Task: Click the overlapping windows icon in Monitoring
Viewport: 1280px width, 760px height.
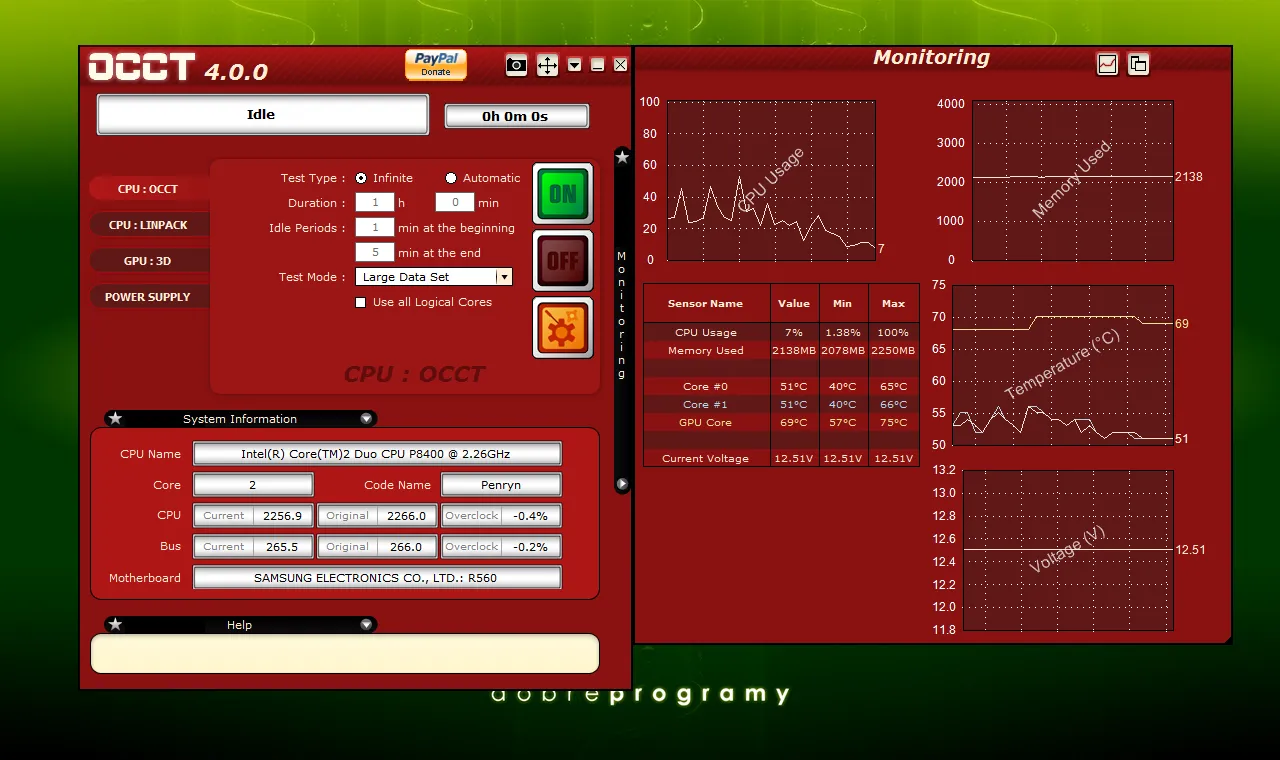Action: [x=1138, y=64]
